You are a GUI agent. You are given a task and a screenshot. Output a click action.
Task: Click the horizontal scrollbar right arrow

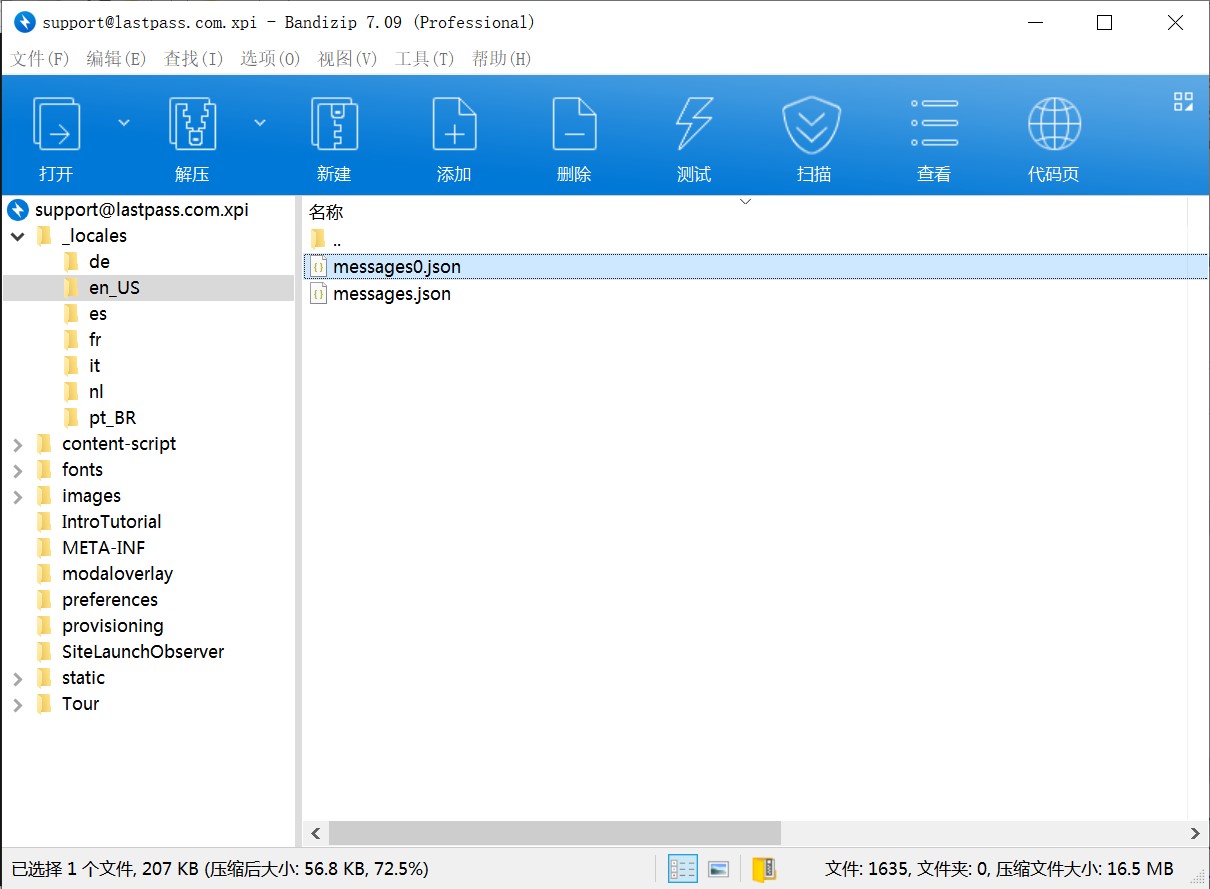pyautogui.click(x=1195, y=833)
